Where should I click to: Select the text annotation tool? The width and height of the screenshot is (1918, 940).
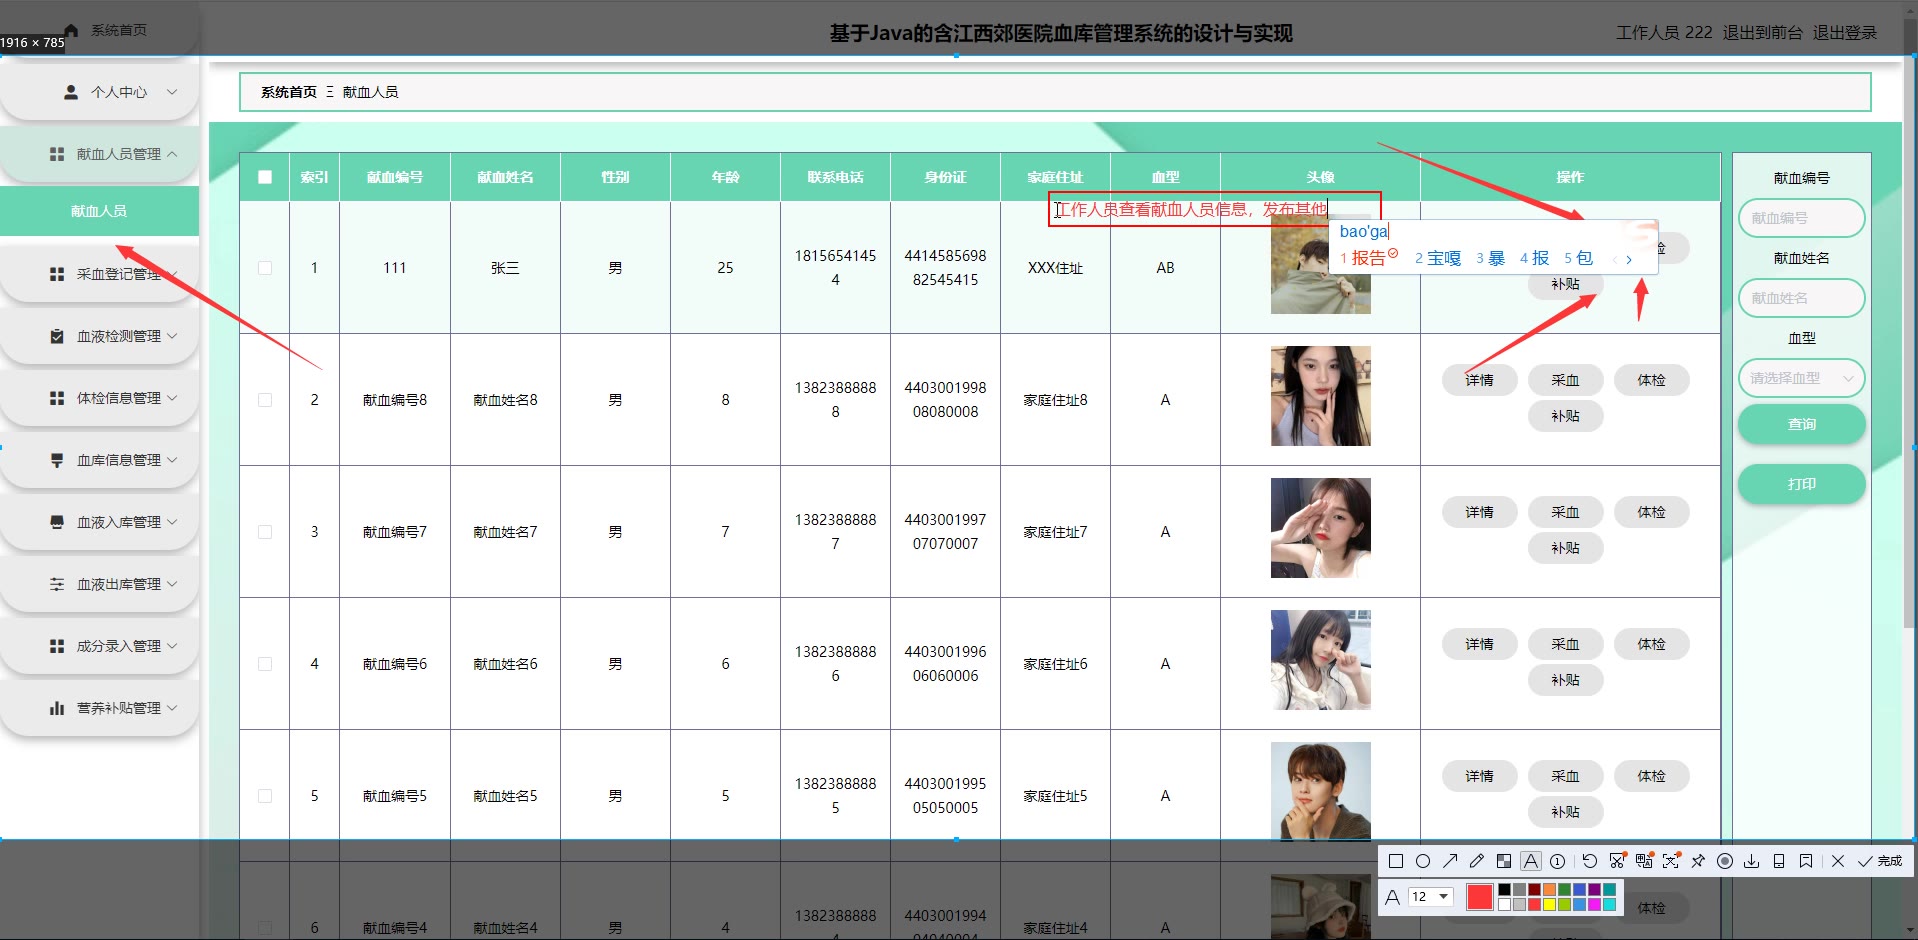[1531, 861]
